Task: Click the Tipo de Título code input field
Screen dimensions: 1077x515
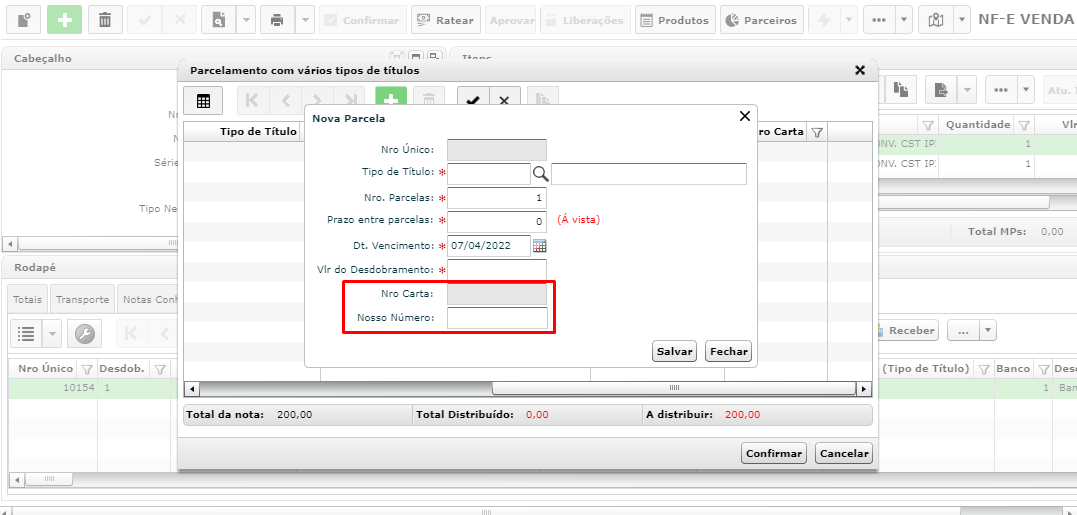Action: pos(489,174)
